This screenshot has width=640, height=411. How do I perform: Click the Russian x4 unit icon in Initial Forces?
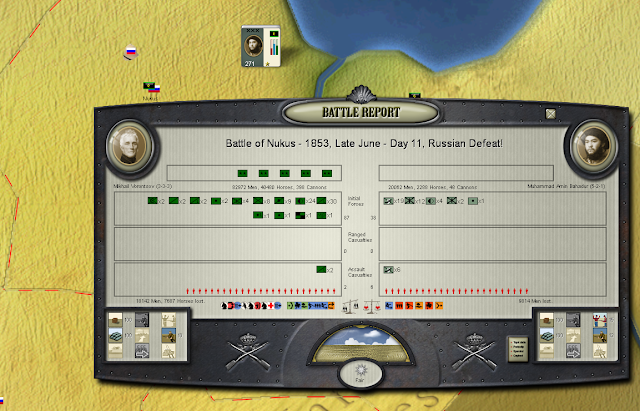pos(237,201)
